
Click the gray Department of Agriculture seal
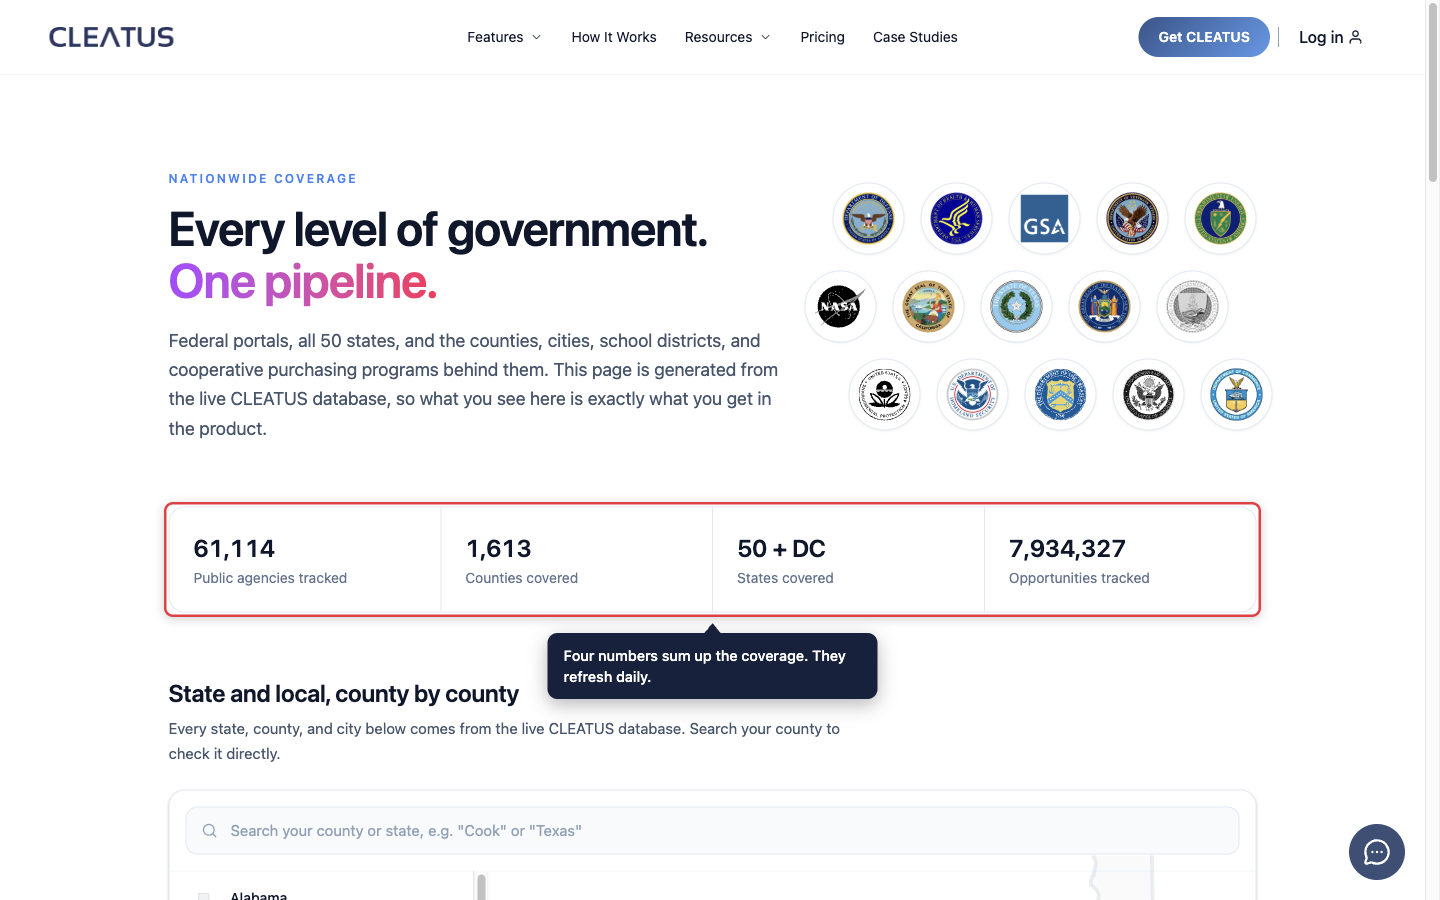point(1192,307)
